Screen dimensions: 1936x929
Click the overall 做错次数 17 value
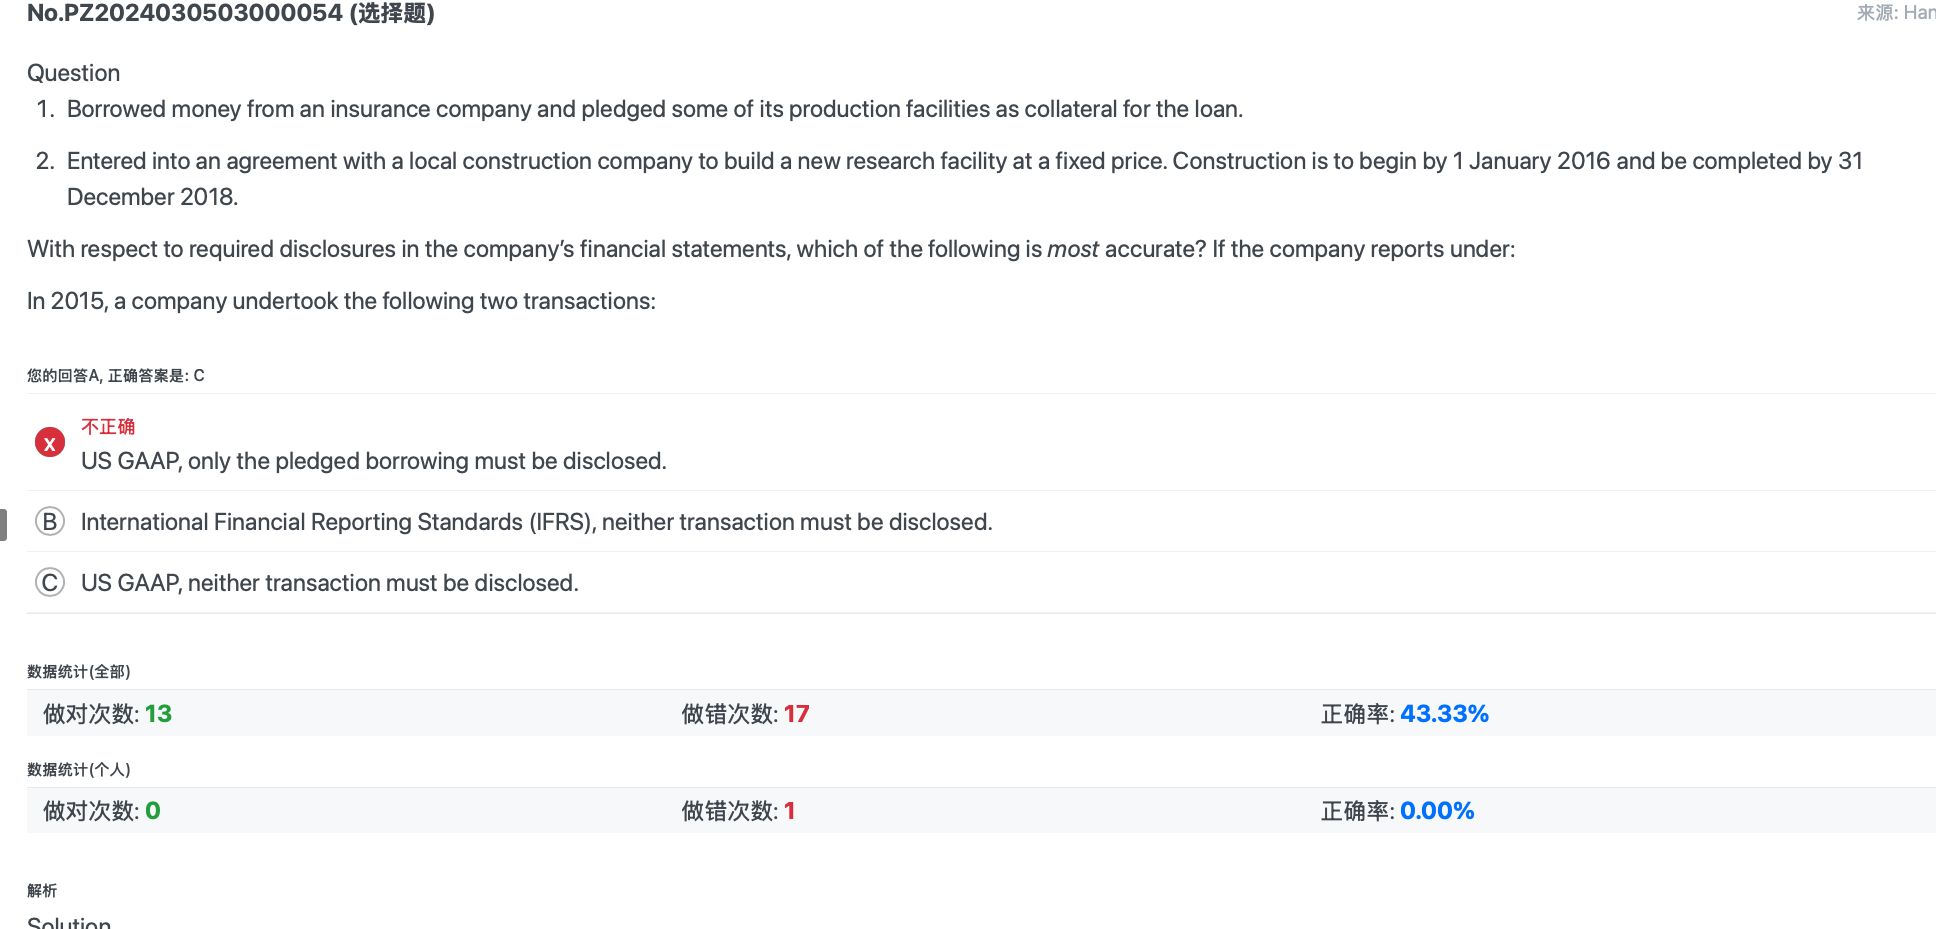click(x=797, y=714)
